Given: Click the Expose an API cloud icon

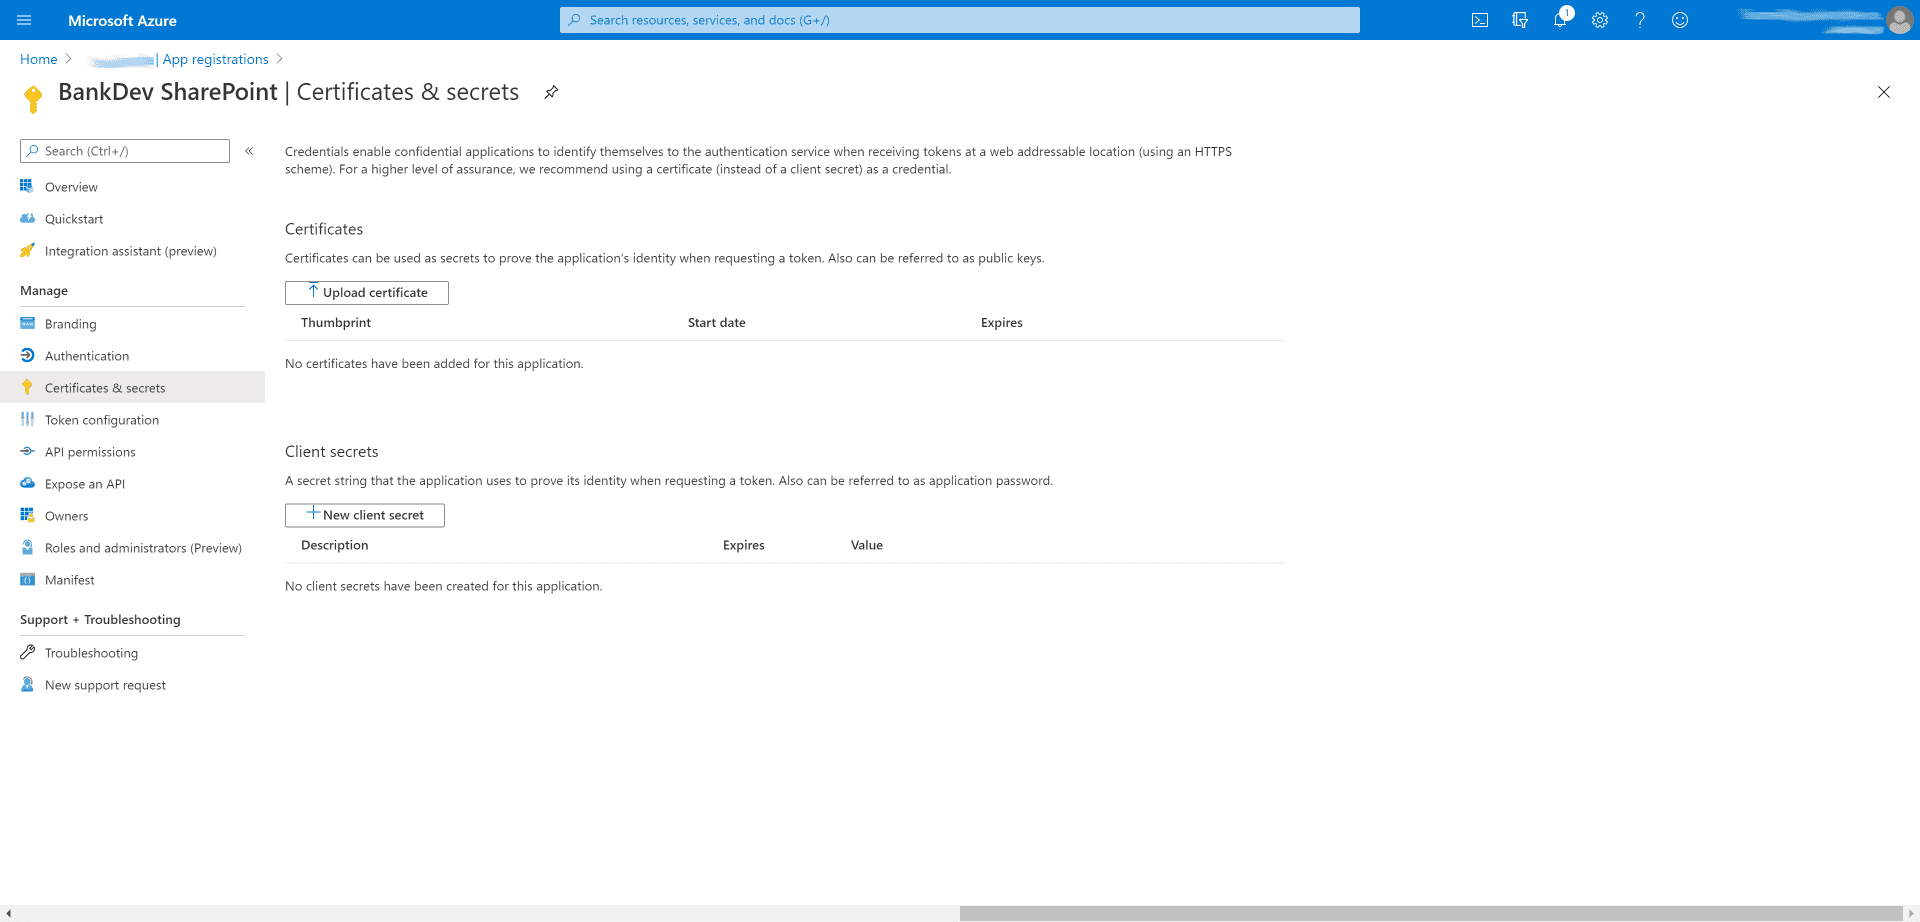Looking at the screenshot, I should pos(27,484).
